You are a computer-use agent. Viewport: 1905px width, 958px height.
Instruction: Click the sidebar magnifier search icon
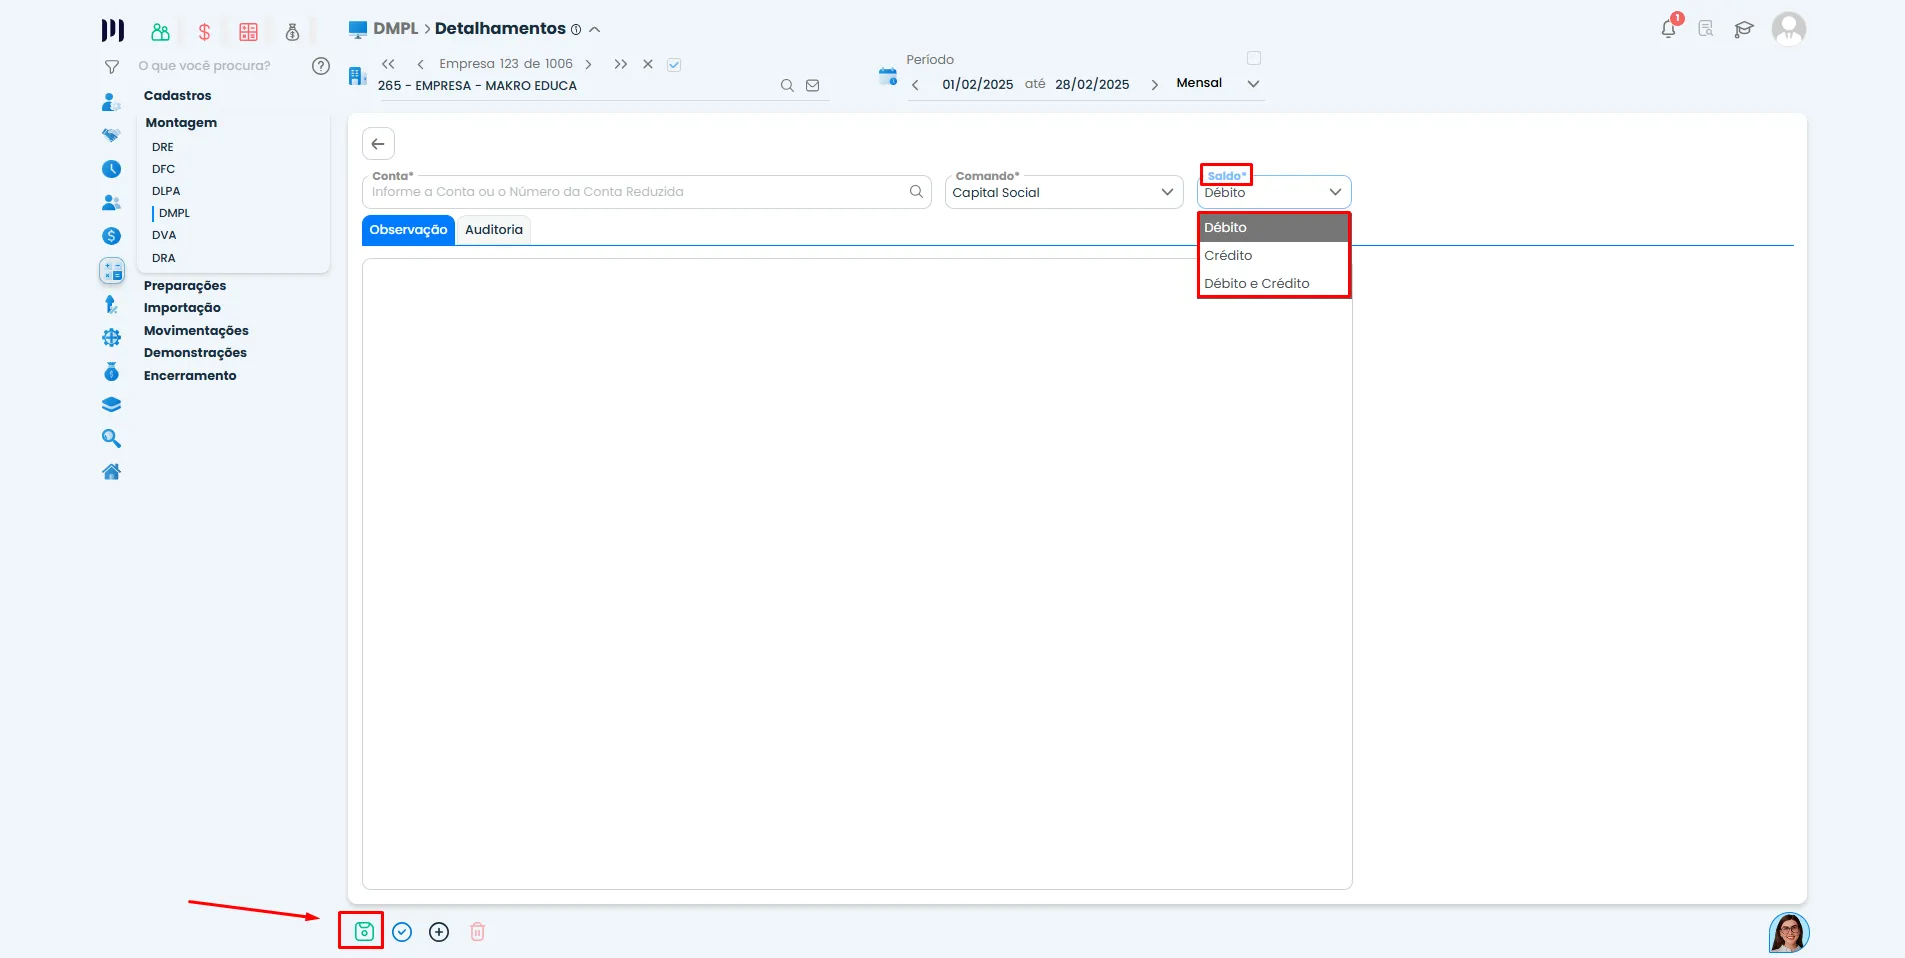tap(111, 438)
